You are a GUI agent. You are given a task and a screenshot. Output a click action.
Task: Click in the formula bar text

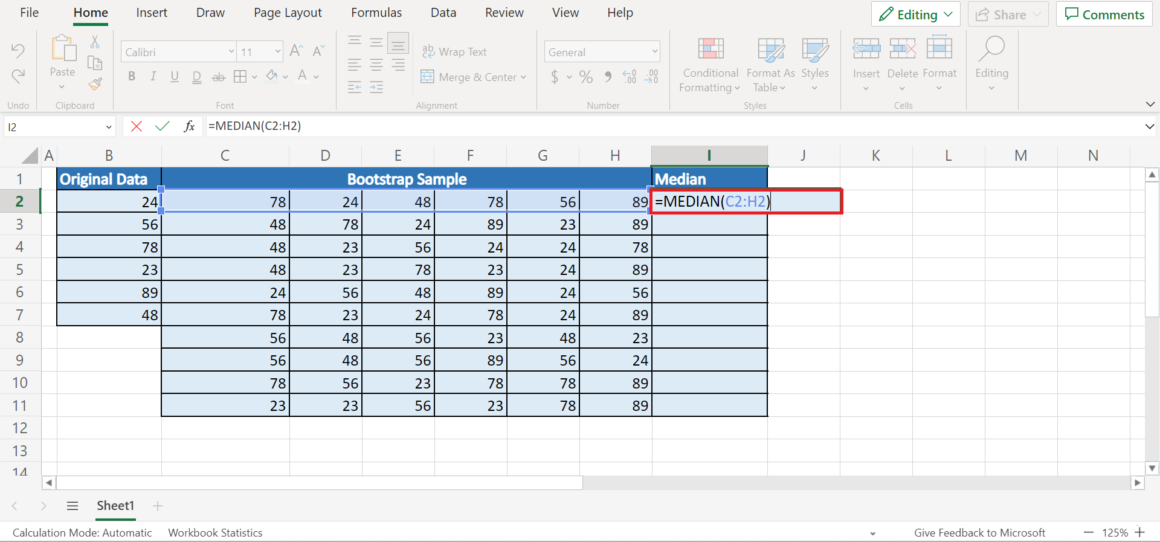(254, 126)
